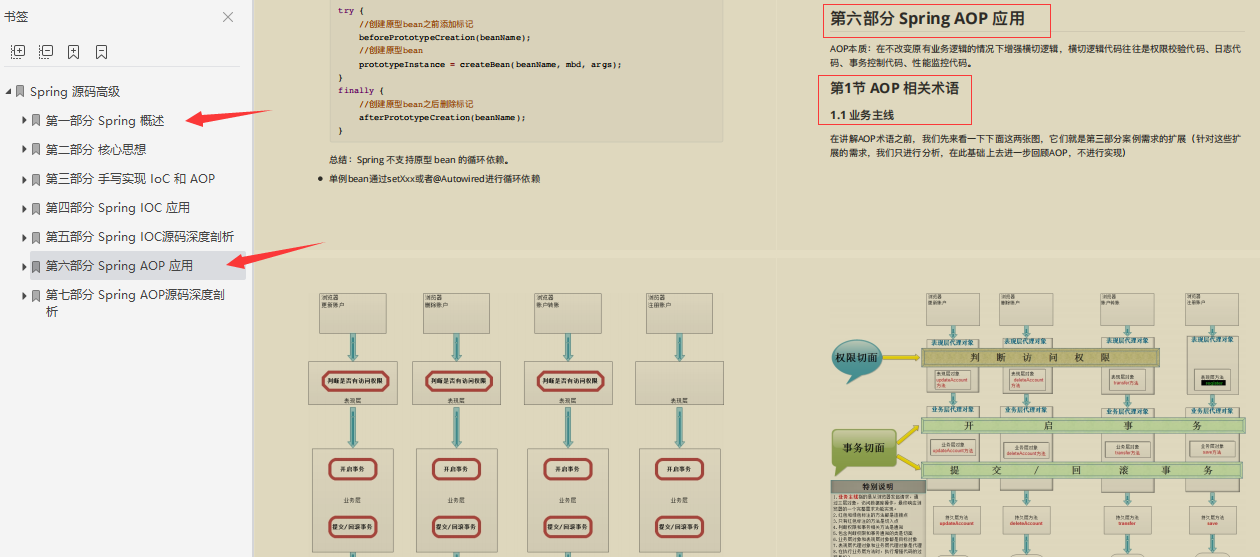Click the 提交/回滚事务 green bar in diagram

pyautogui.click(x=1083, y=470)
